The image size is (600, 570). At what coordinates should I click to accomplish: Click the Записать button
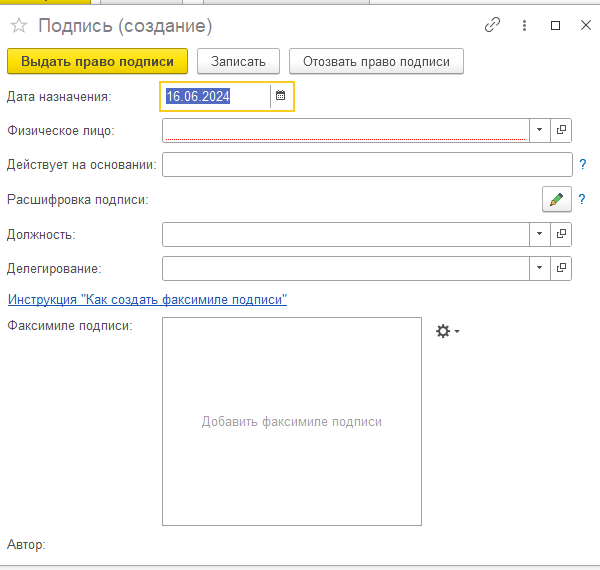(x=238, y=61)
